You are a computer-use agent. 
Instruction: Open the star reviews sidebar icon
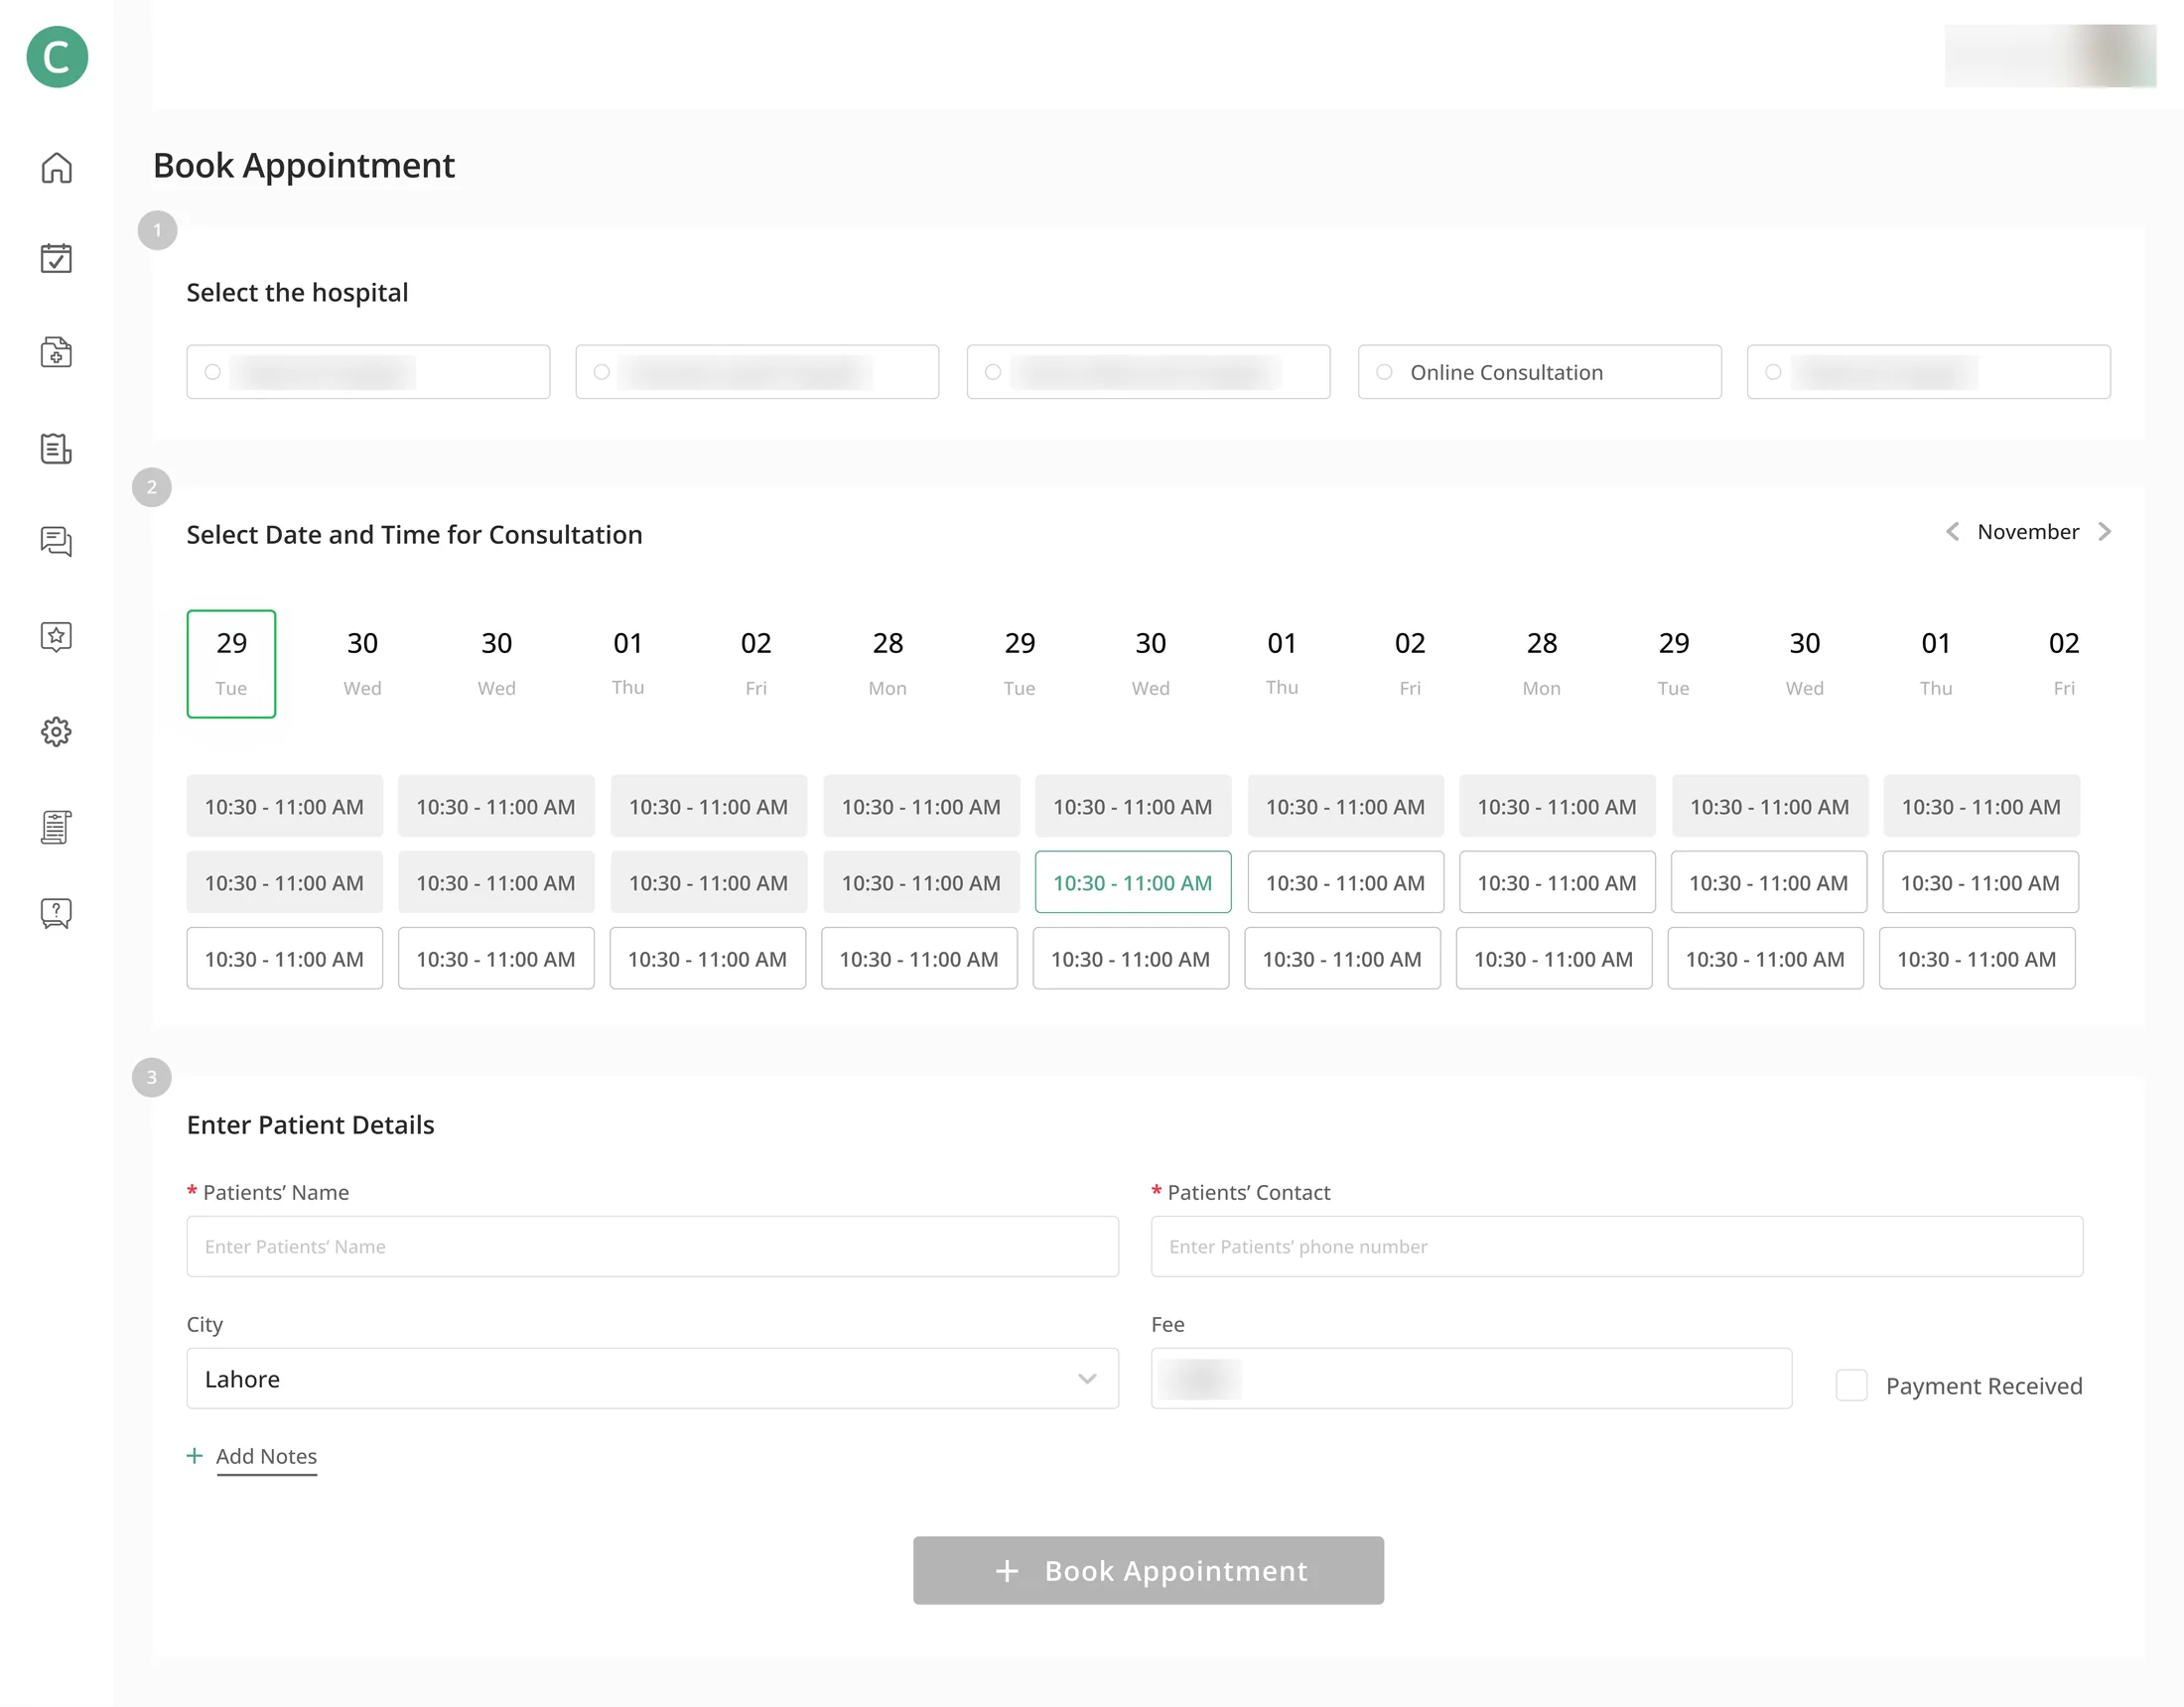coord(56,637)
